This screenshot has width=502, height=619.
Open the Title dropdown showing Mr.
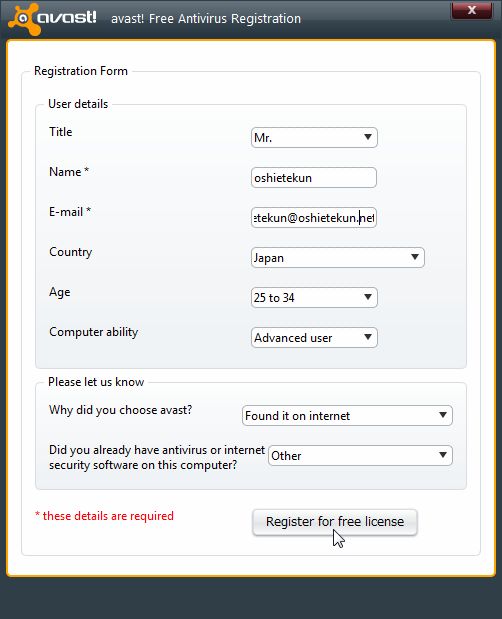tap(314, 138)
